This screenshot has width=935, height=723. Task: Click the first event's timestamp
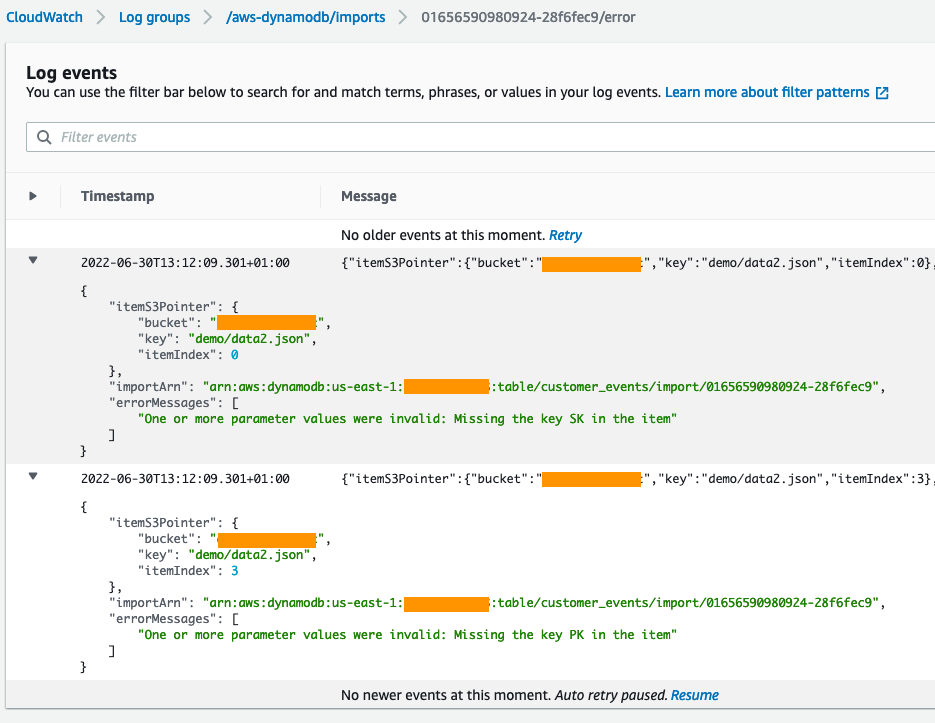(185, 263)
